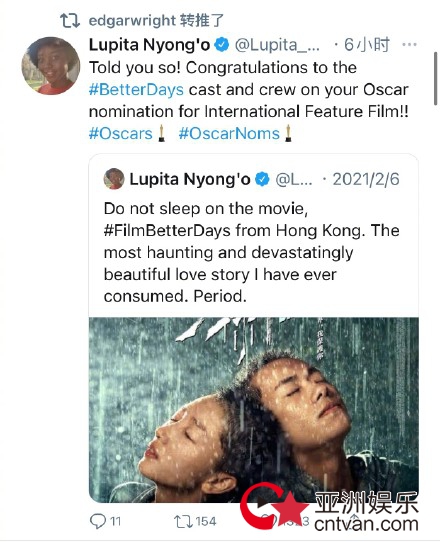Open the Better Days rain poster image
The width and height of the screenshot is (440, 542).
click(x=254, y=410)
